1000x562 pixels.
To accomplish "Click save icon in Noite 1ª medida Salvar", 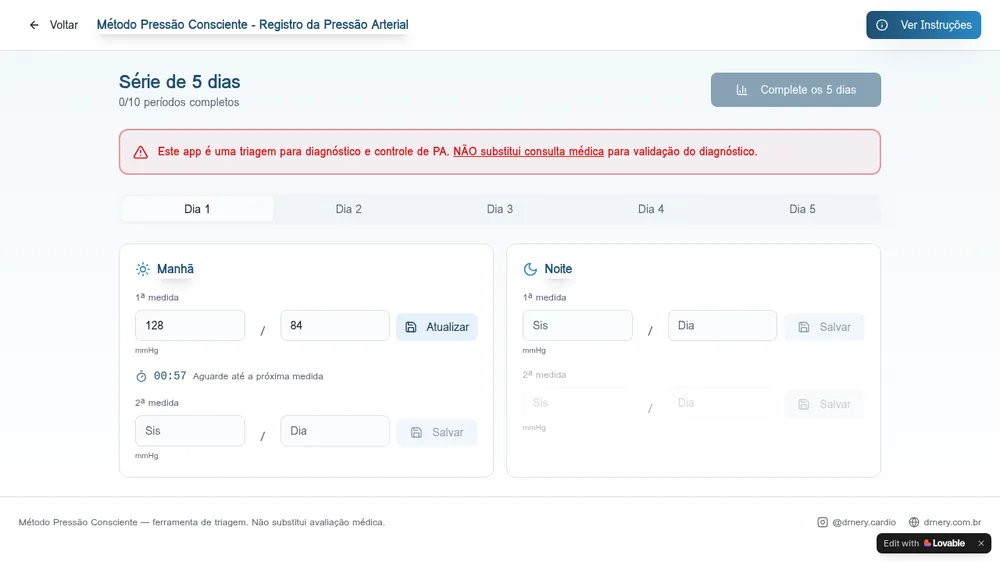I will (x=804, y=327).
